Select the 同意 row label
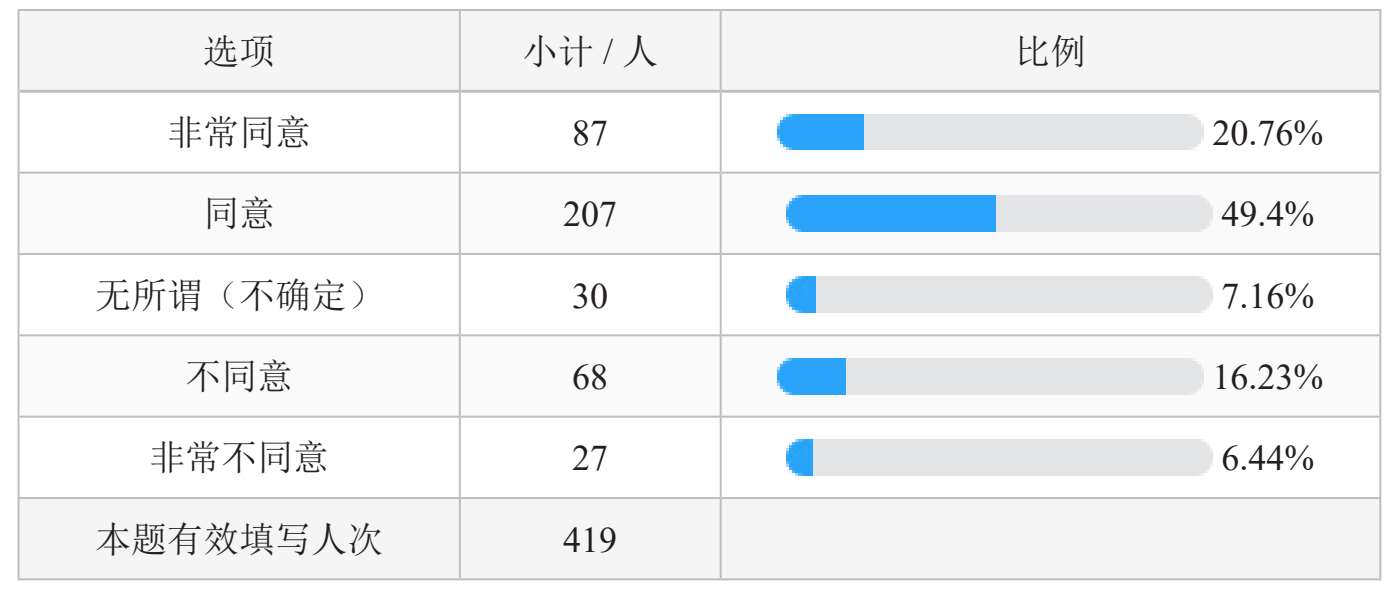Screen dimensions: 1392x592 coord(239,214)
